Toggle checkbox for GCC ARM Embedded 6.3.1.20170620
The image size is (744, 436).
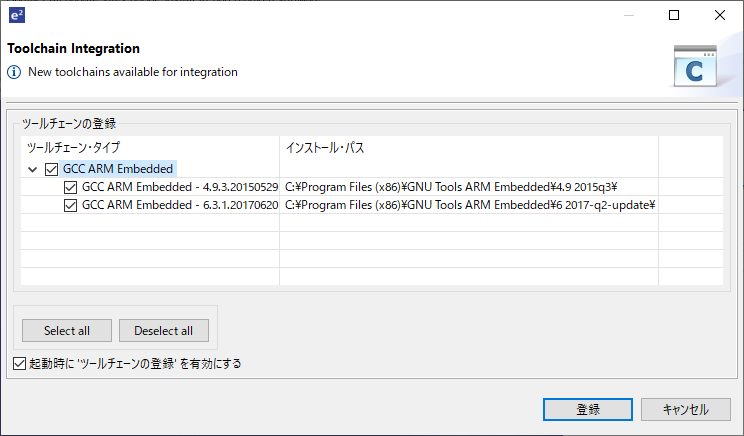tap(70, 205)
